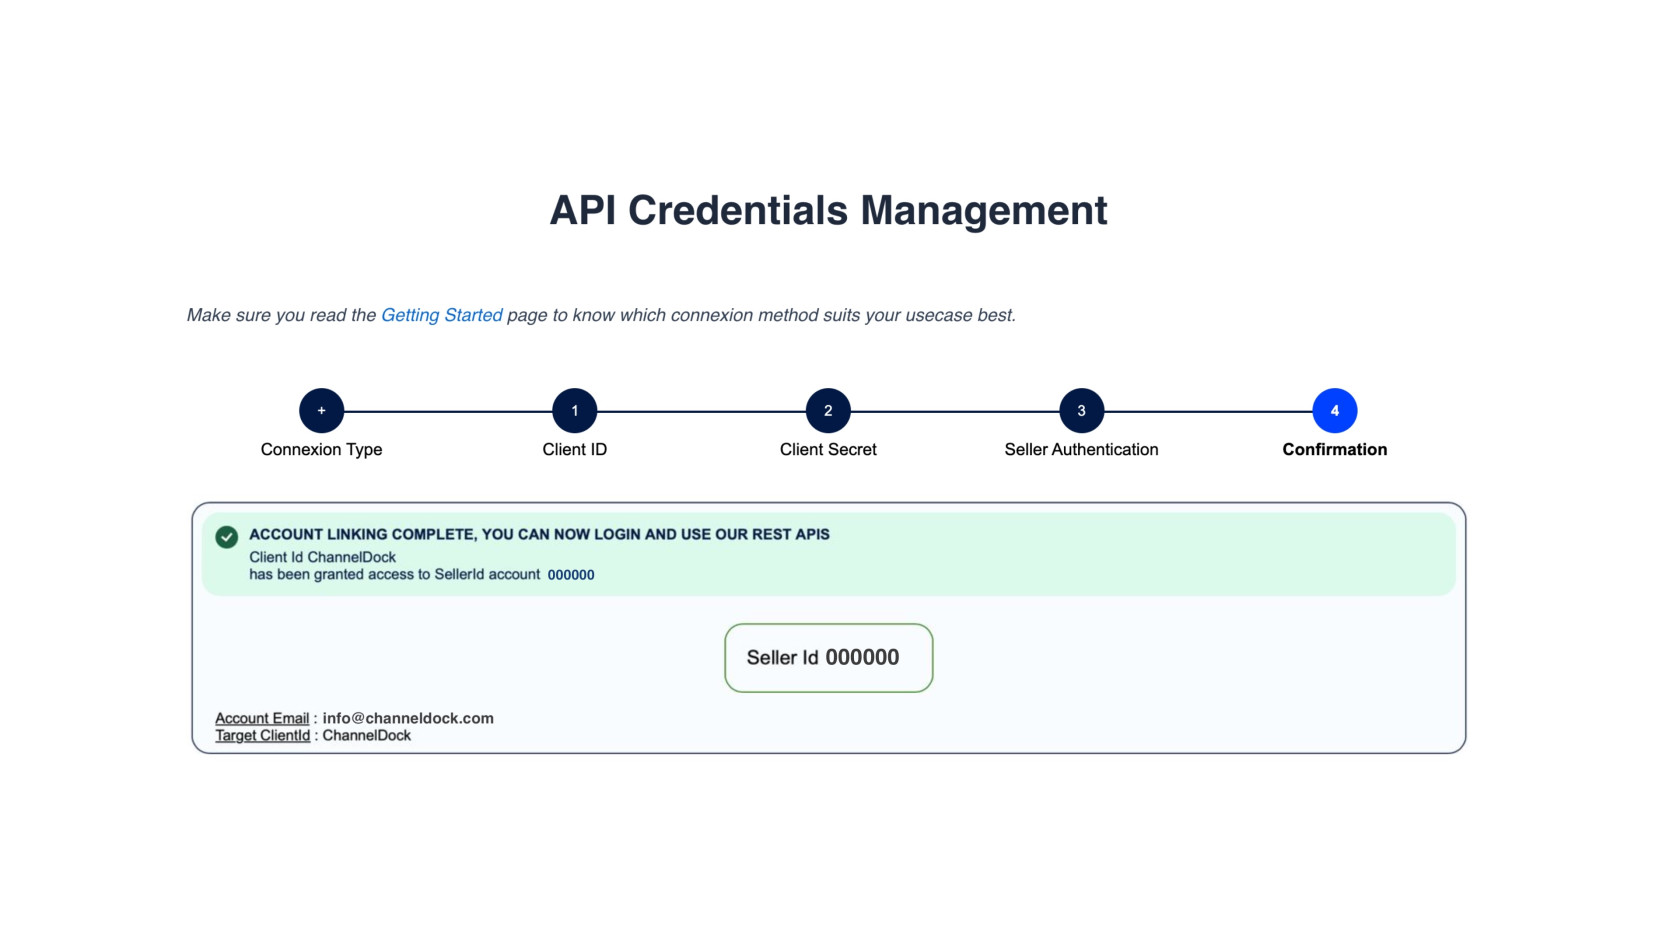Screen dimensions: 1680x945
Task: Select step 2 circle for Client Secret
Action: [828, 411]
